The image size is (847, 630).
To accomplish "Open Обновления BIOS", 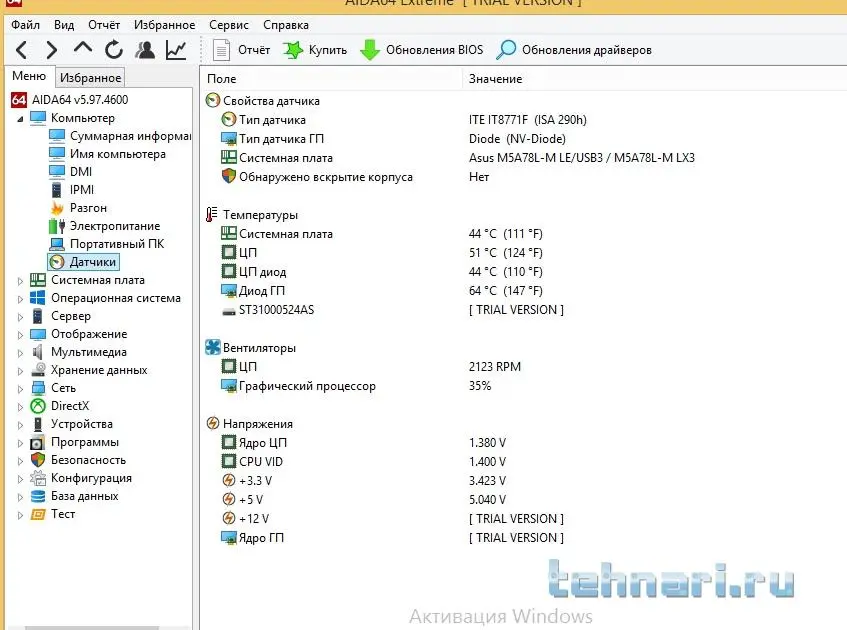I will pyautogui.click(x=421, y=50).
